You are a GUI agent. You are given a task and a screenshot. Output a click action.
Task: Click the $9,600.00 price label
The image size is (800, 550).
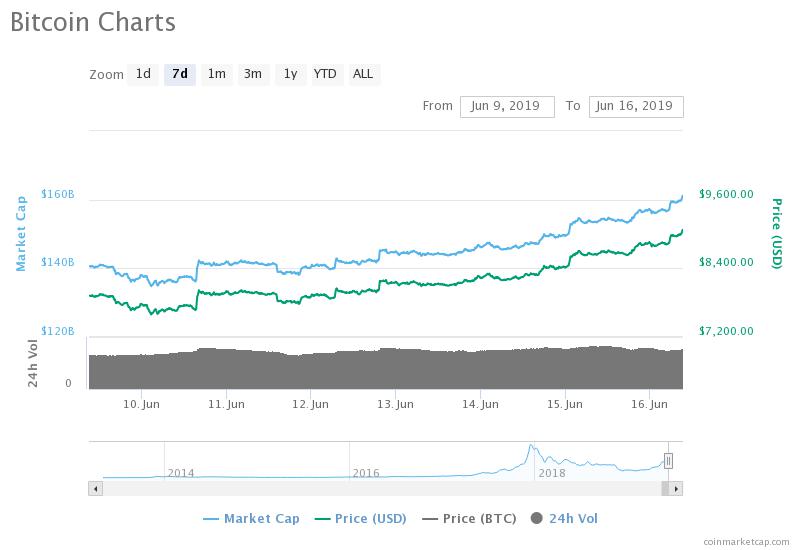tap(726, 194)
